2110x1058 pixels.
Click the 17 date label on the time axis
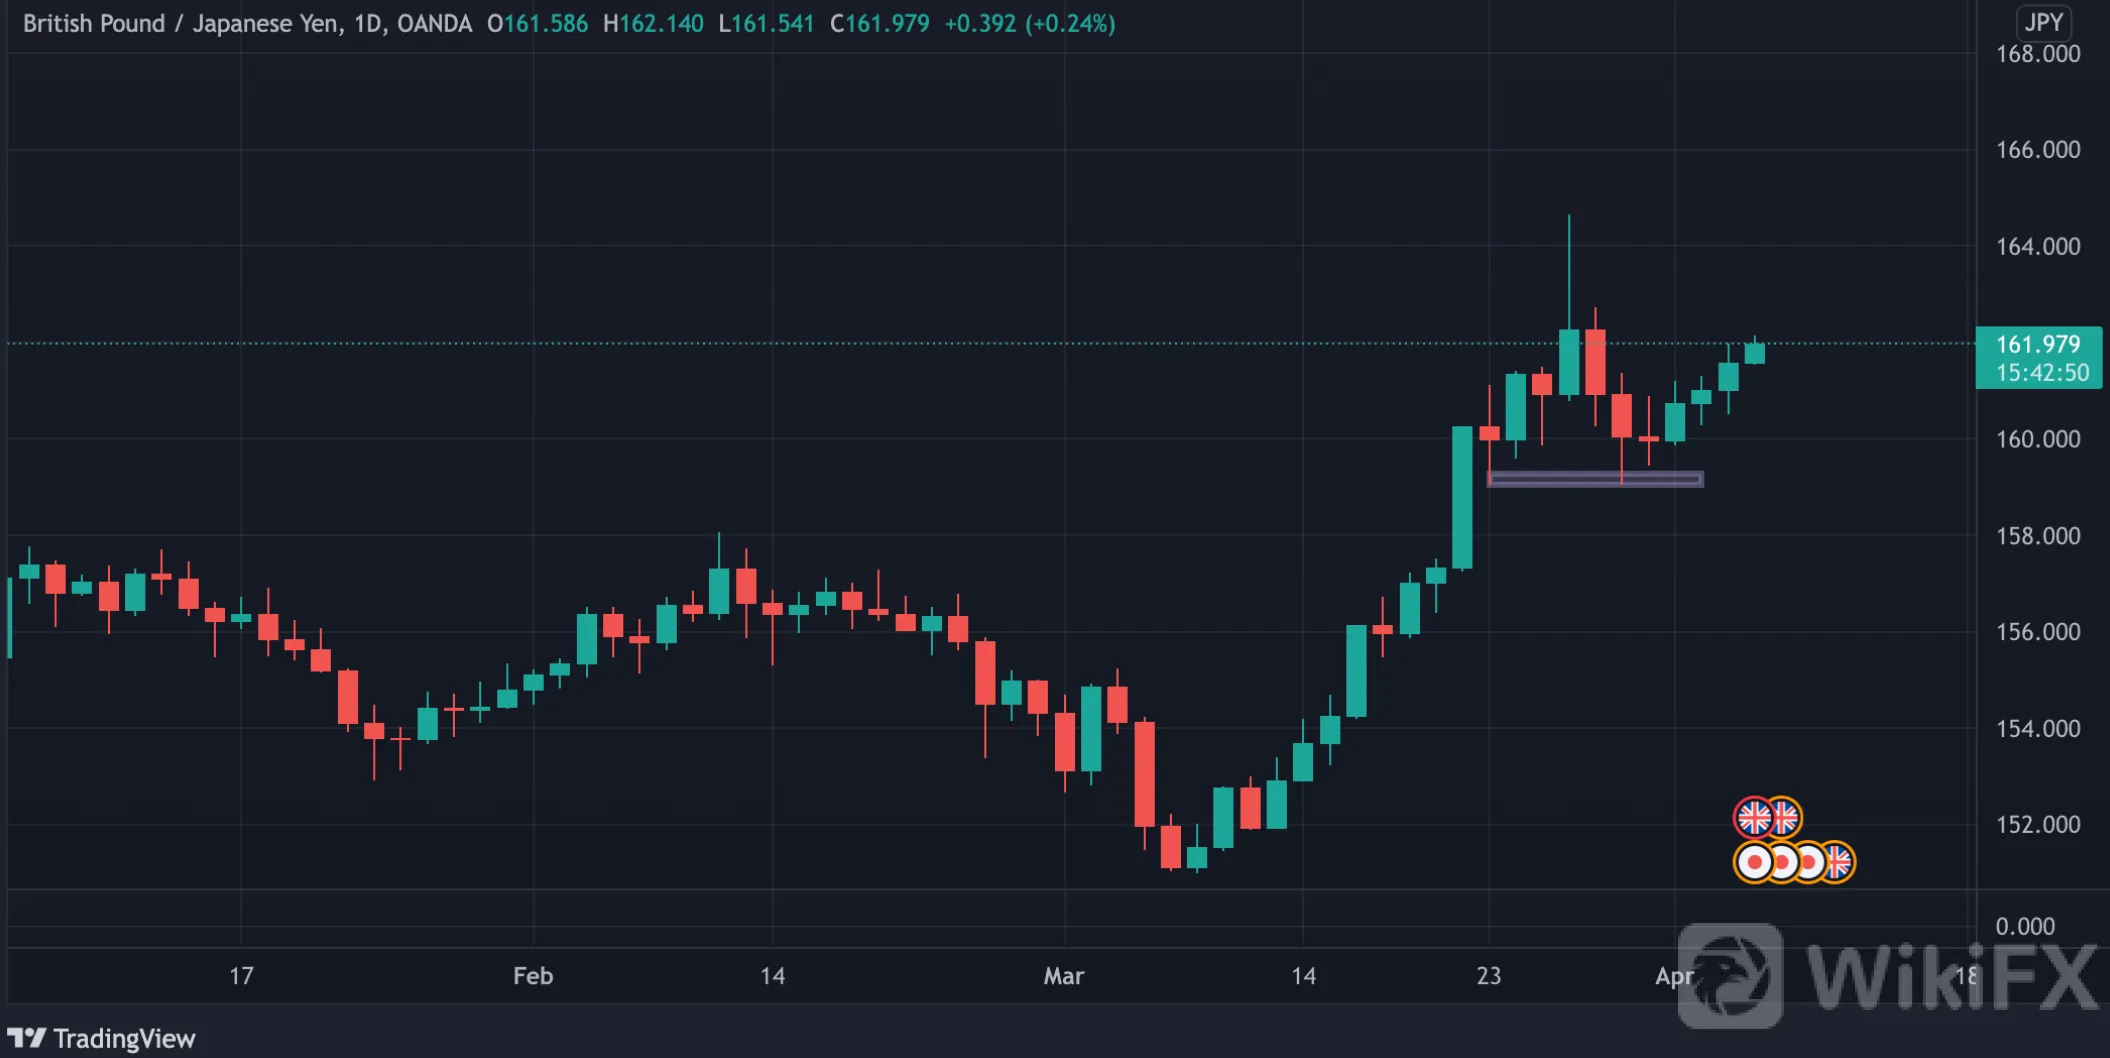coord(241,976)
